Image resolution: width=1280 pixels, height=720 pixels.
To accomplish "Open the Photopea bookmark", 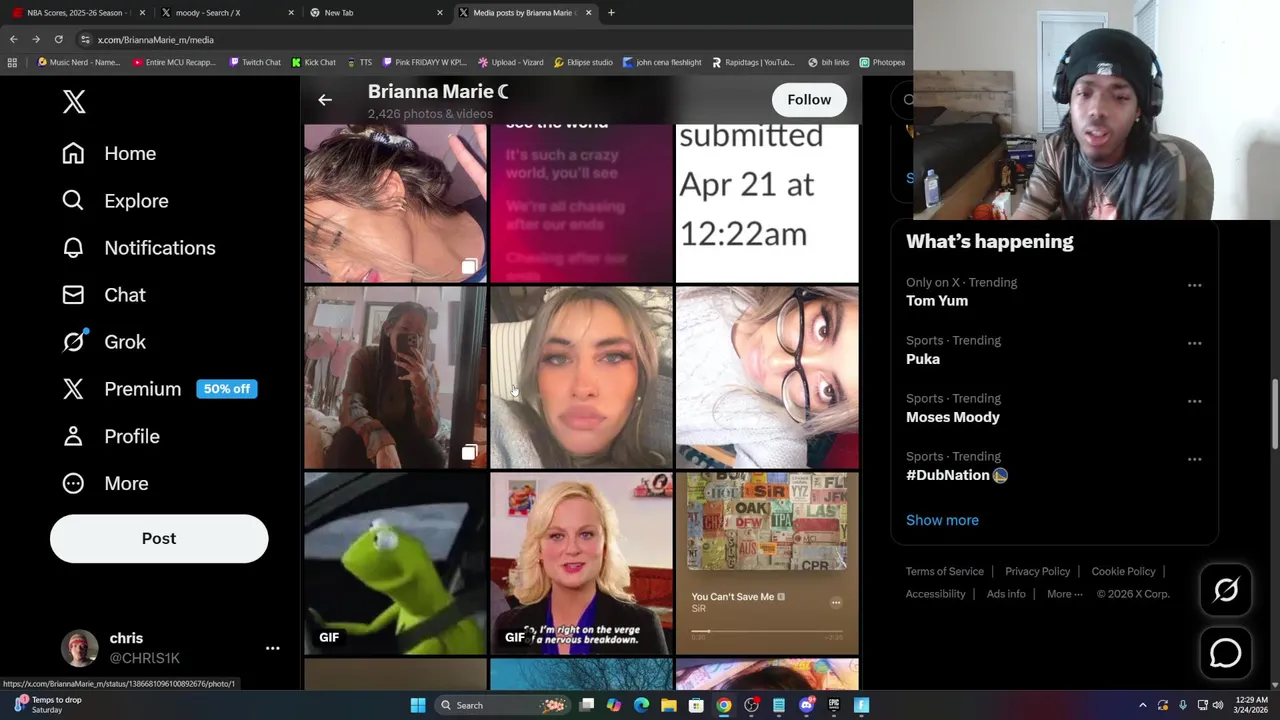I will [882, 62].
